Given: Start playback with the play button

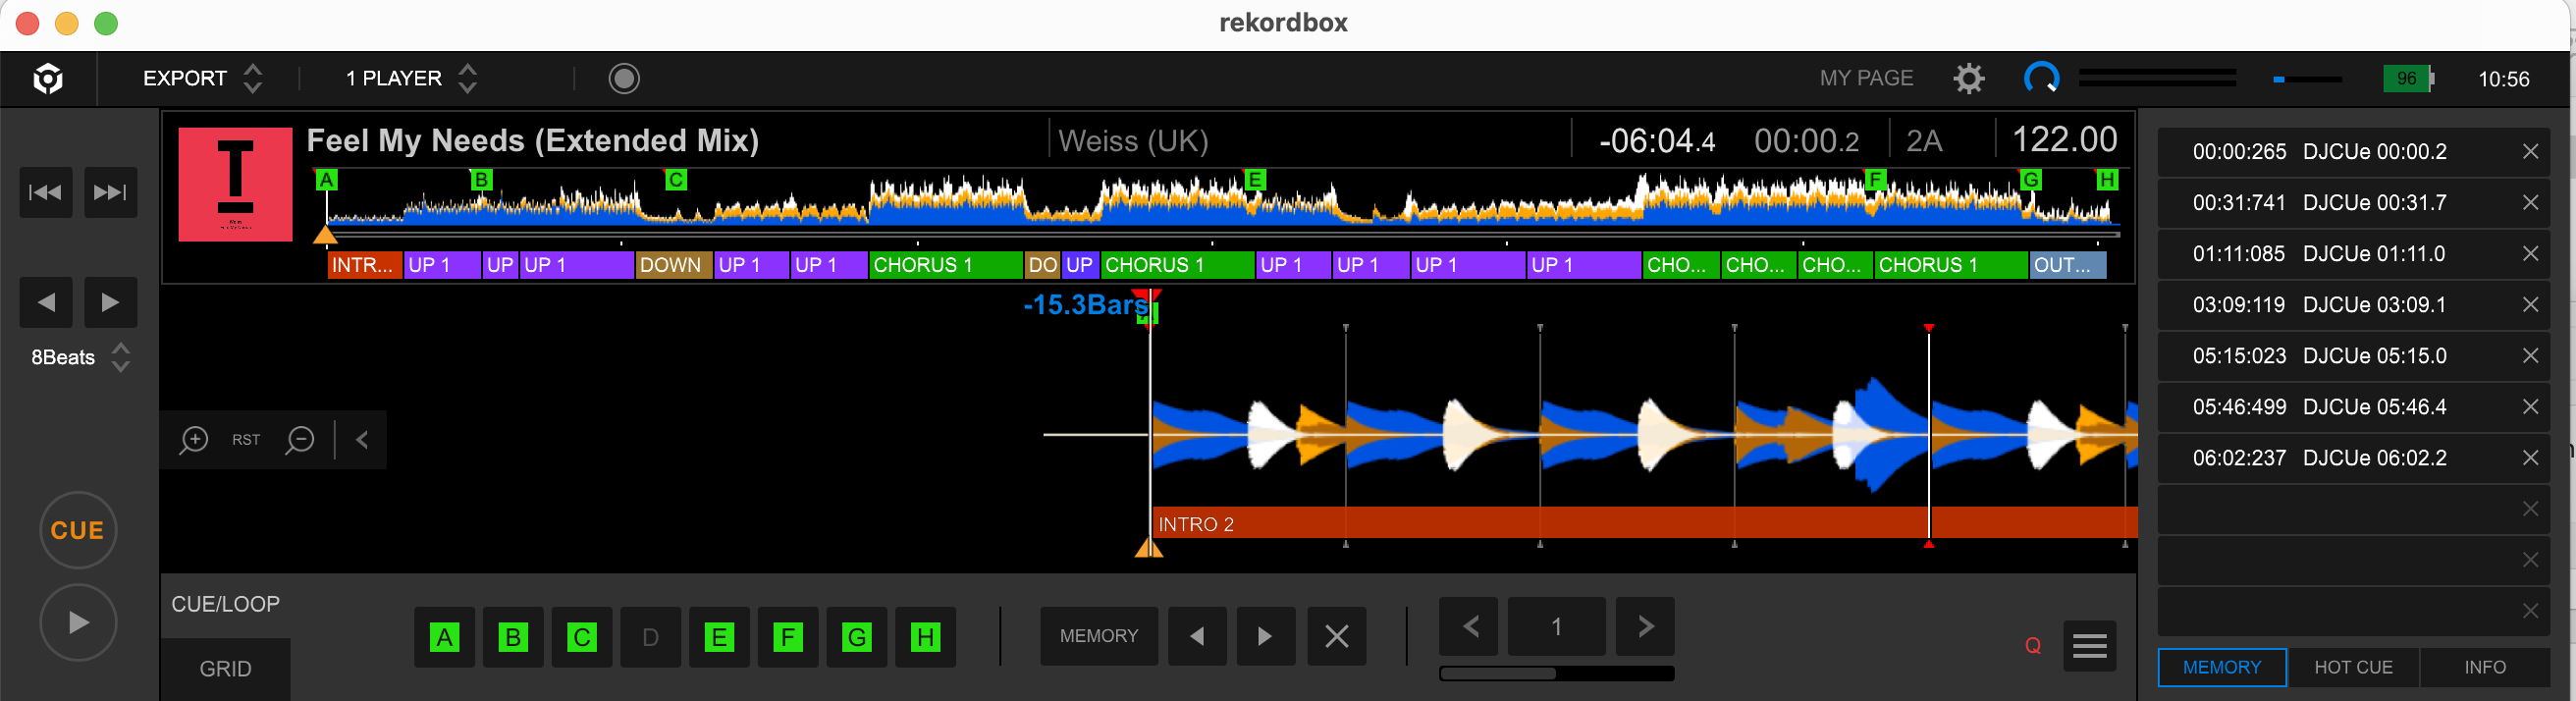Looking at the screenshot, I should (78, 622).
